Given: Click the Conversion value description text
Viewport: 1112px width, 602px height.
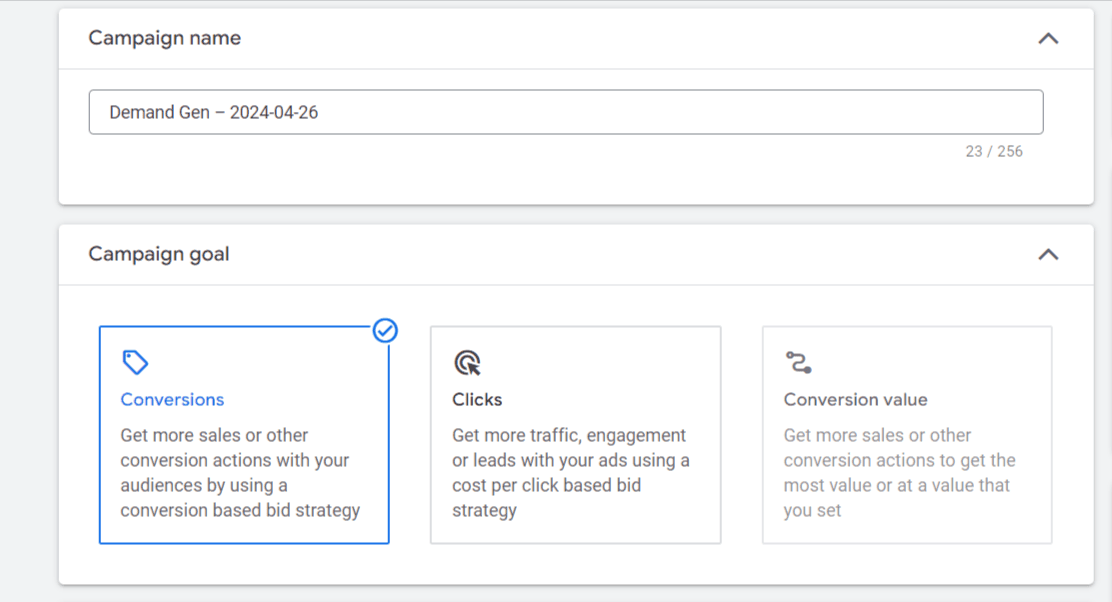Looking at the screenshot, I should 899,473.
